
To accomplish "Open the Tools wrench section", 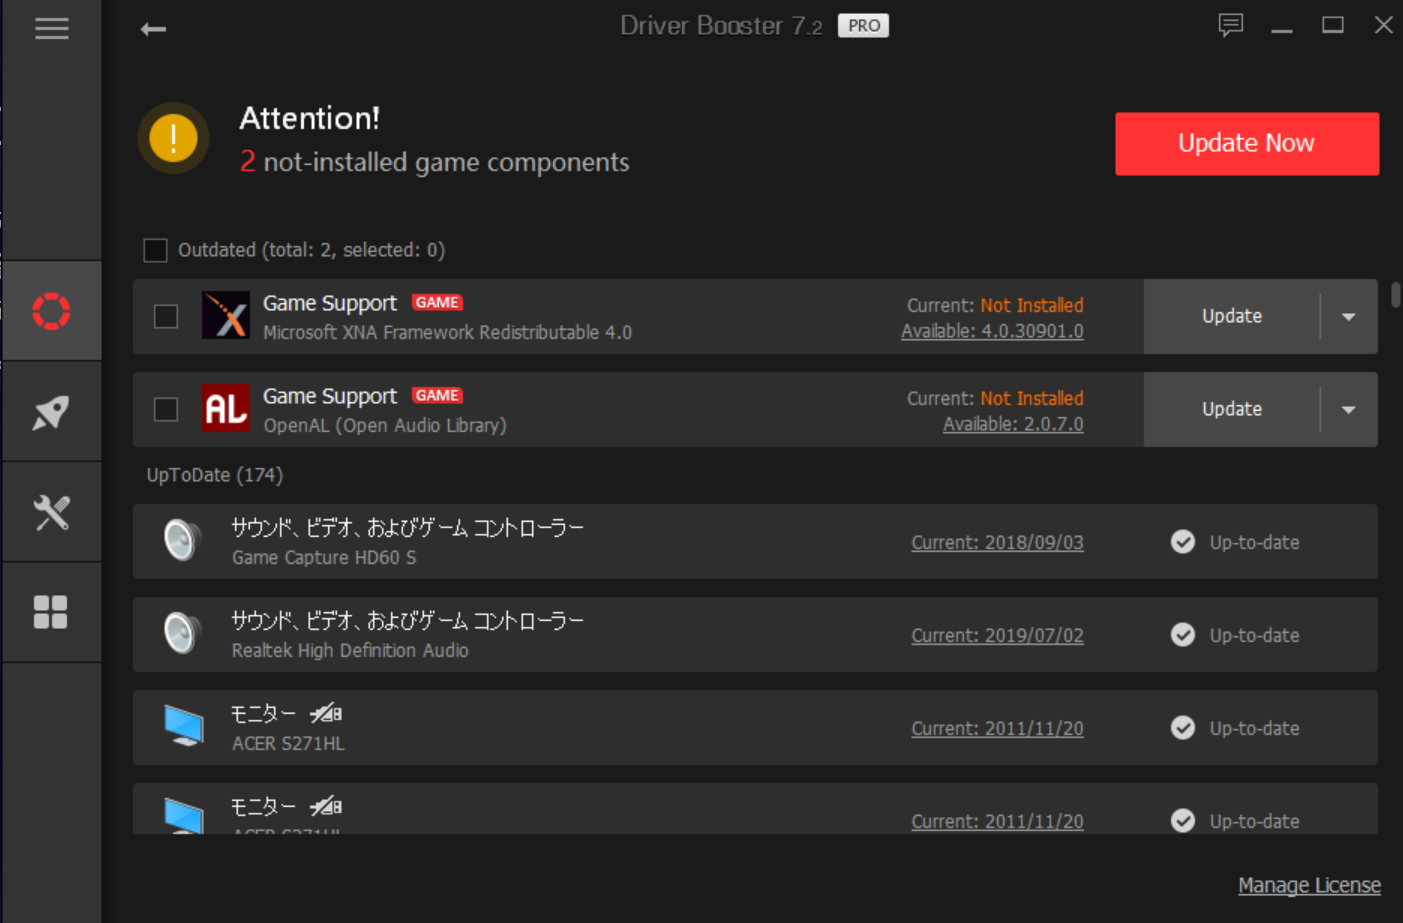I will pos(51,512).
